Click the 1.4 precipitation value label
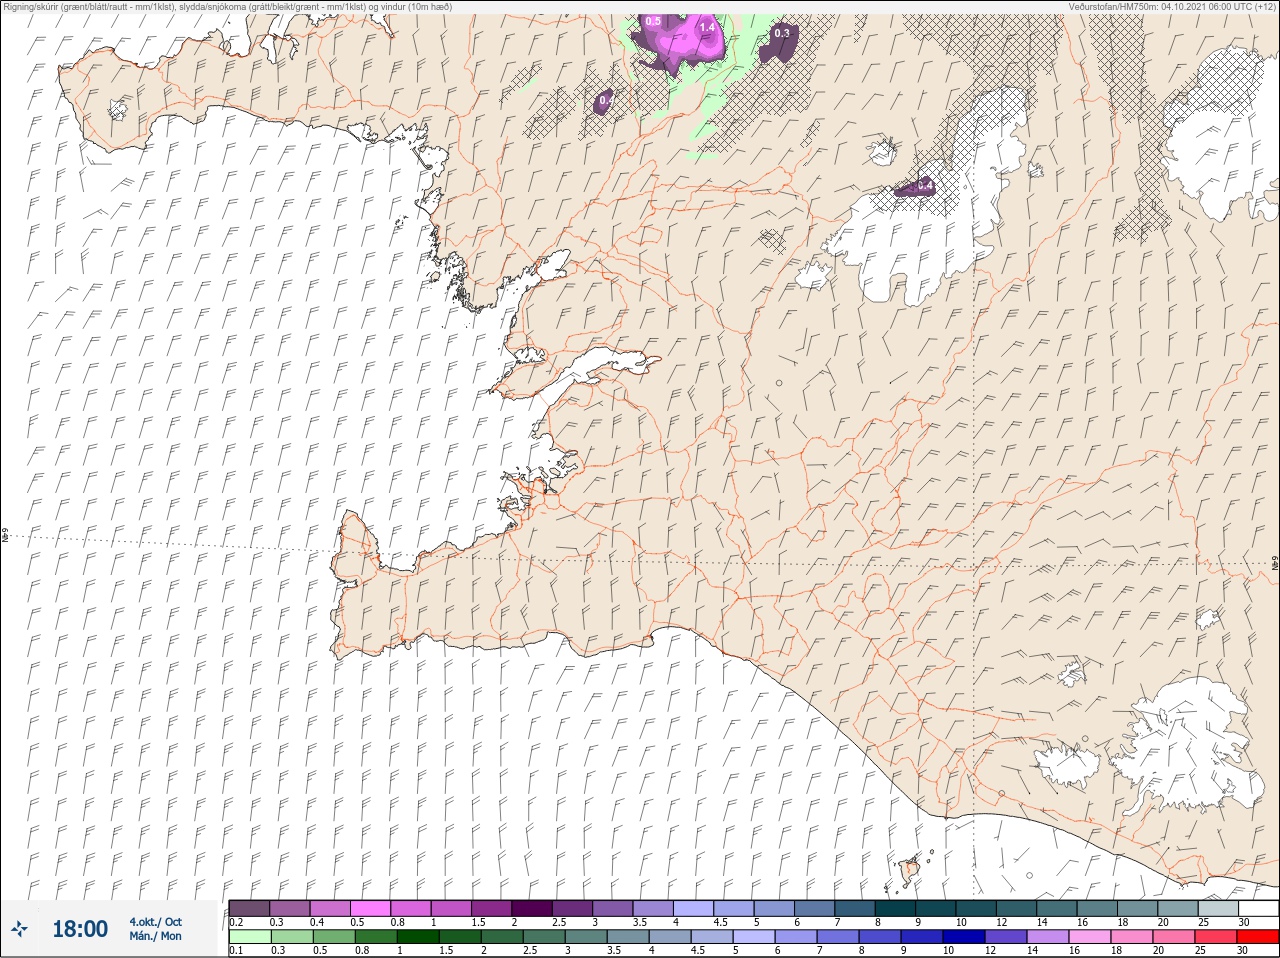 (707, 27)
